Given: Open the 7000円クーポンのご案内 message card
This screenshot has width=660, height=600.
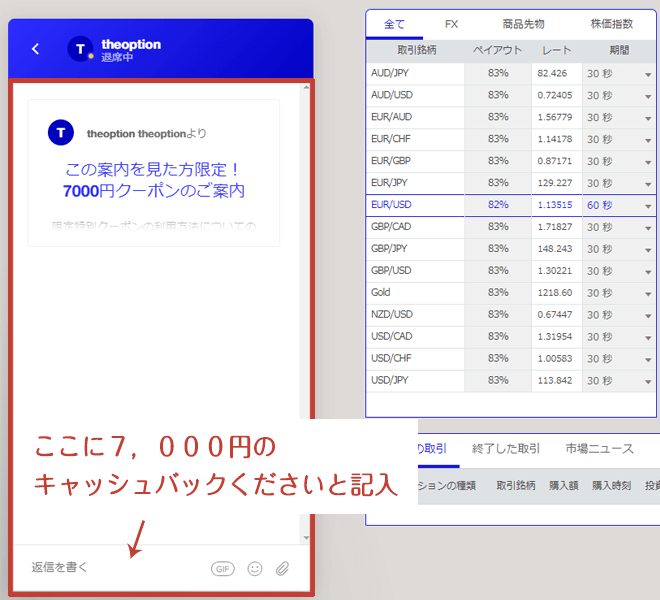Looking at the screenshot, I should (x=154, y=173).
